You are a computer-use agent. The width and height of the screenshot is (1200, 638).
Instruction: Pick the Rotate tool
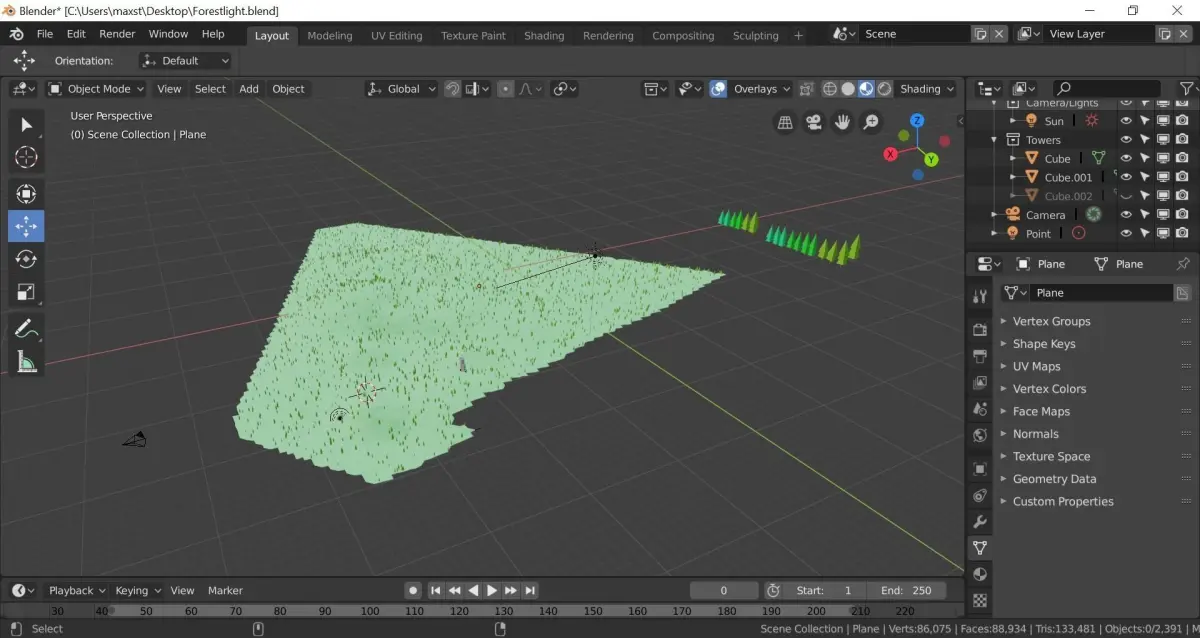[26, 259]
